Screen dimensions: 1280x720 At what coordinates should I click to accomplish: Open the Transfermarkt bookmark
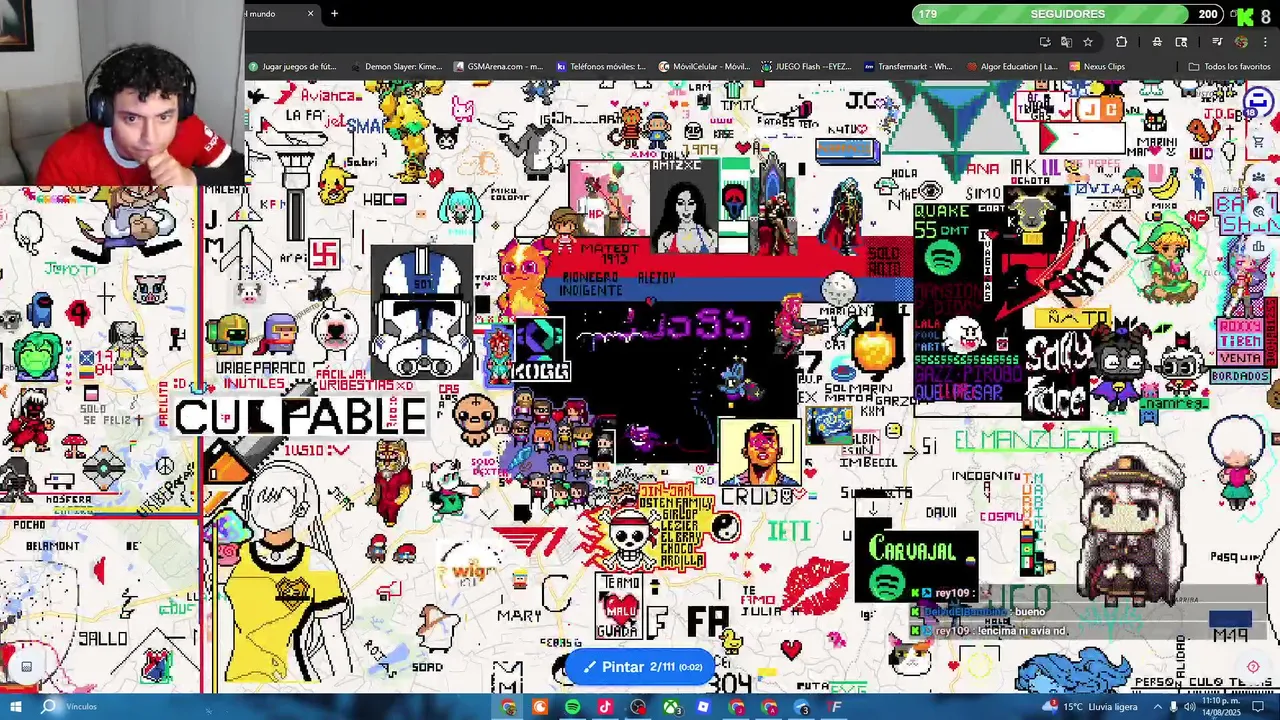(908, 67)
